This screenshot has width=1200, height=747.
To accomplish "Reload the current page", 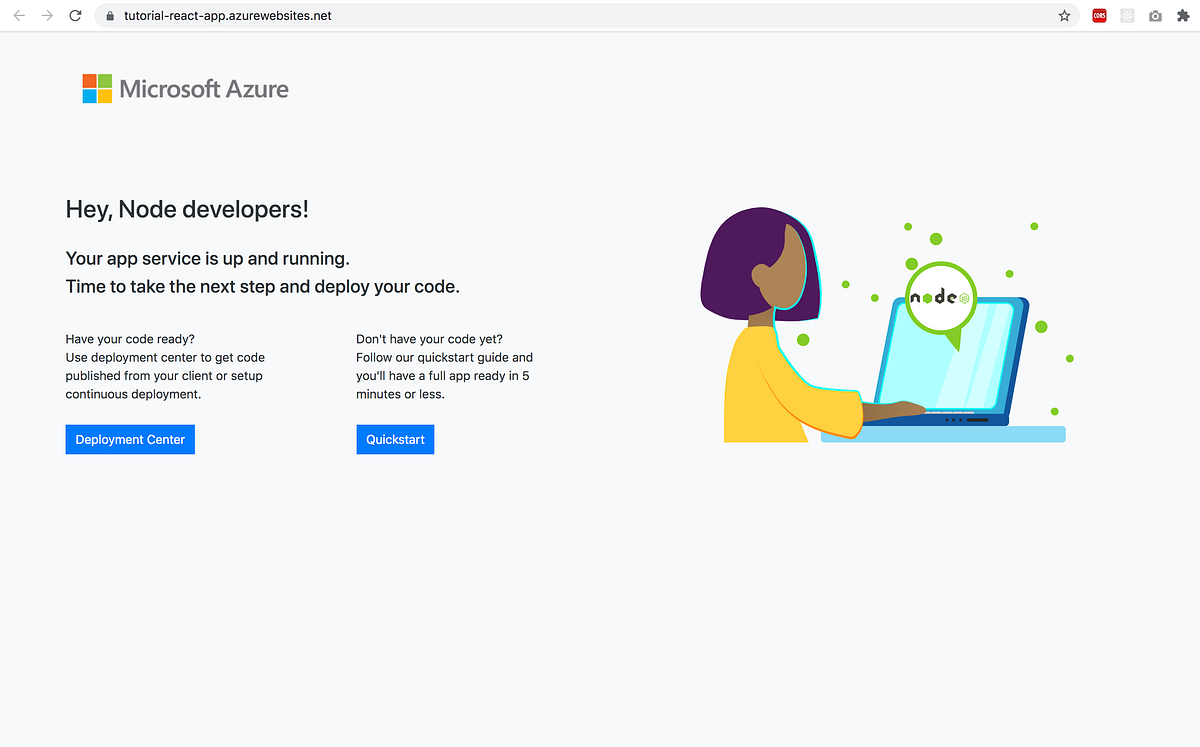I will (75, 16).
